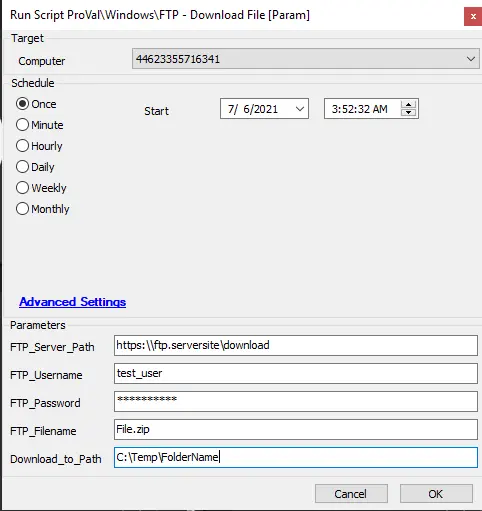Select the Minute schedule option
This screenshot has width=482, height=511.
pos(22,125)
